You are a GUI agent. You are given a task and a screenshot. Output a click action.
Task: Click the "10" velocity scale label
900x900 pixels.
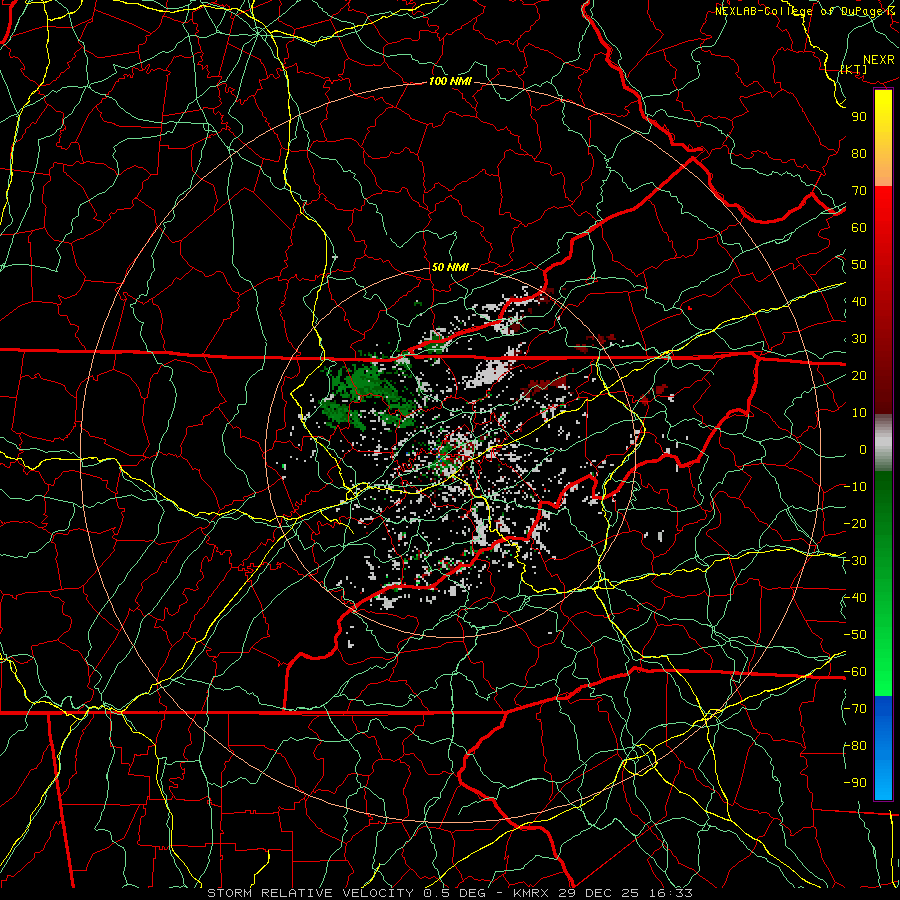859,413
